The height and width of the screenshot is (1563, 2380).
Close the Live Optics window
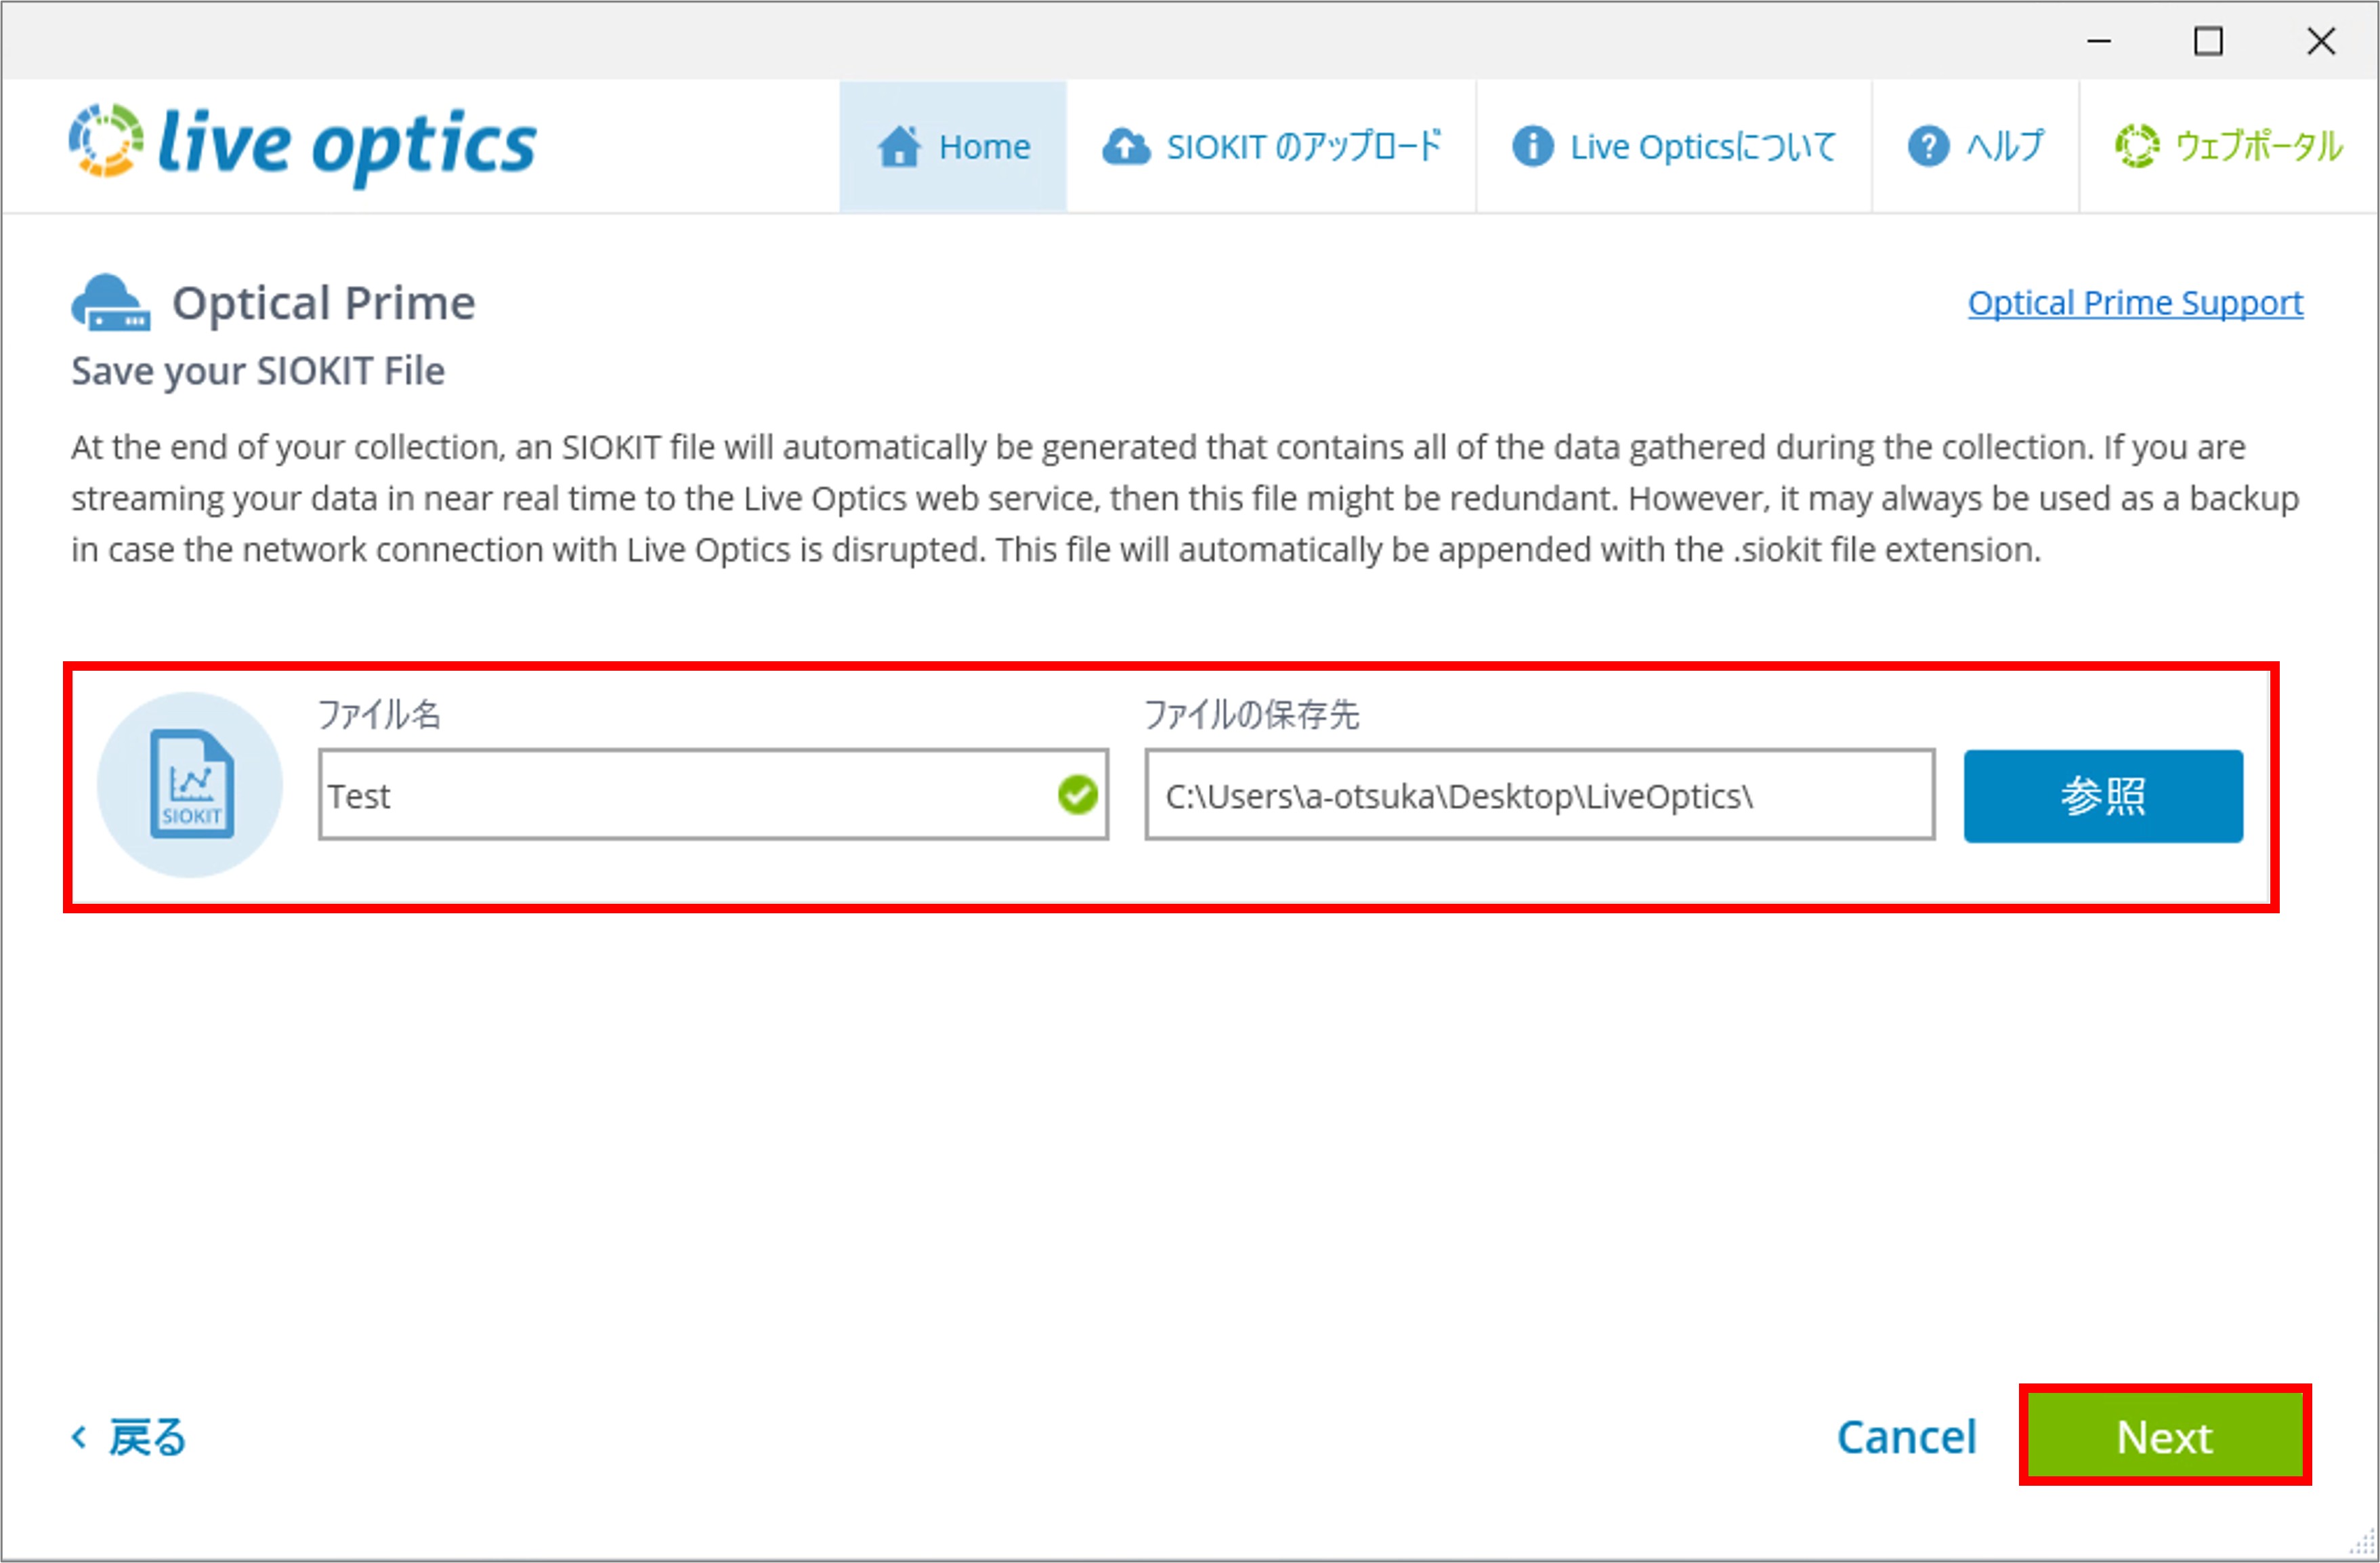(2320, 41)
